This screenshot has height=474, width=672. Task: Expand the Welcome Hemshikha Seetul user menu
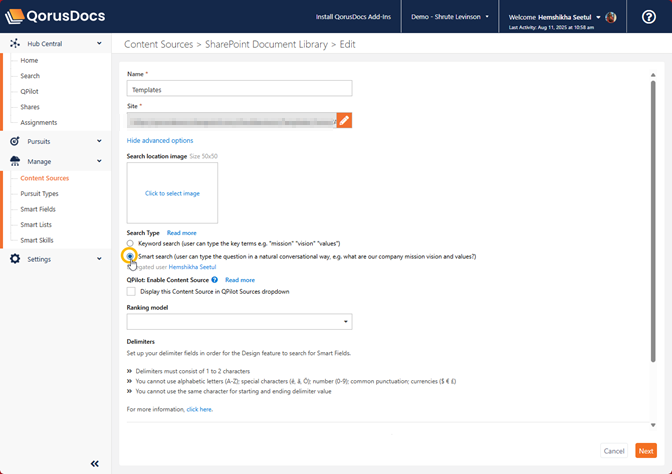point(561,17)
